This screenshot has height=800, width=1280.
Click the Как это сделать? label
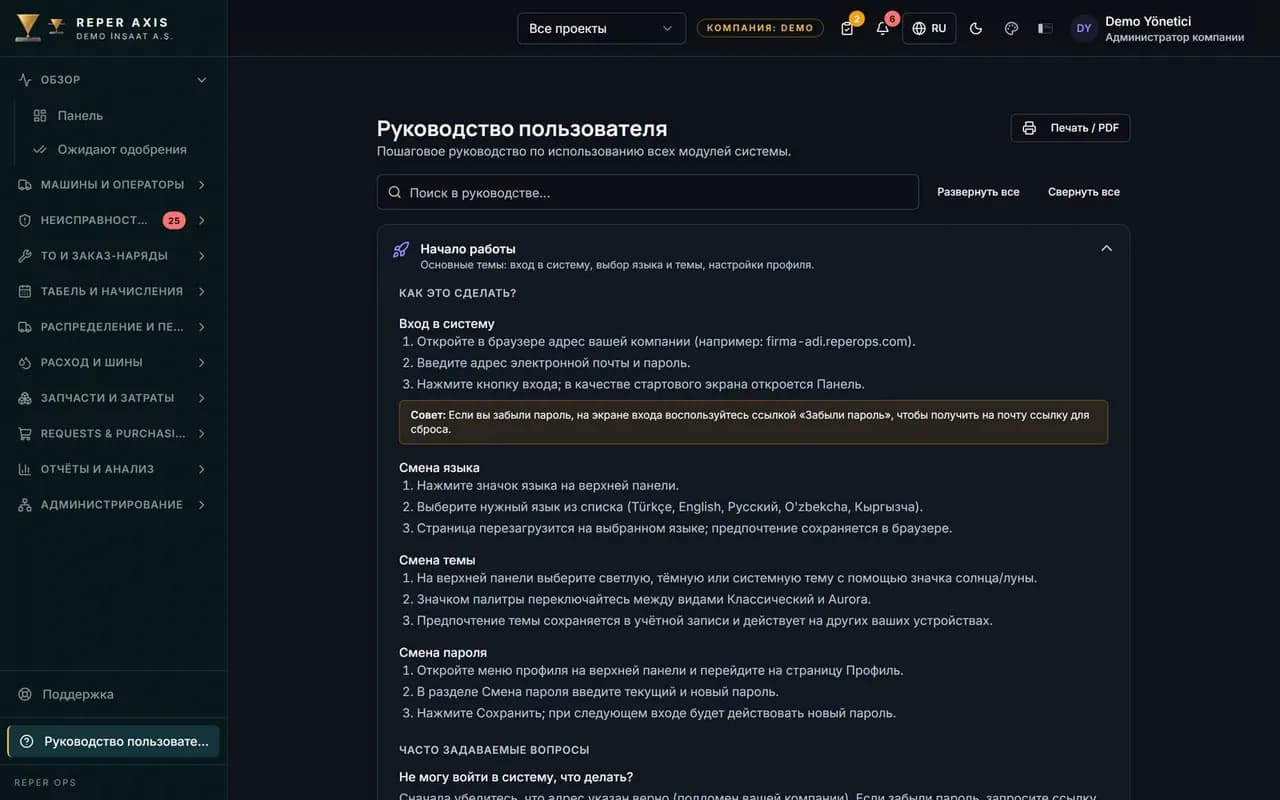pos(458,293)
